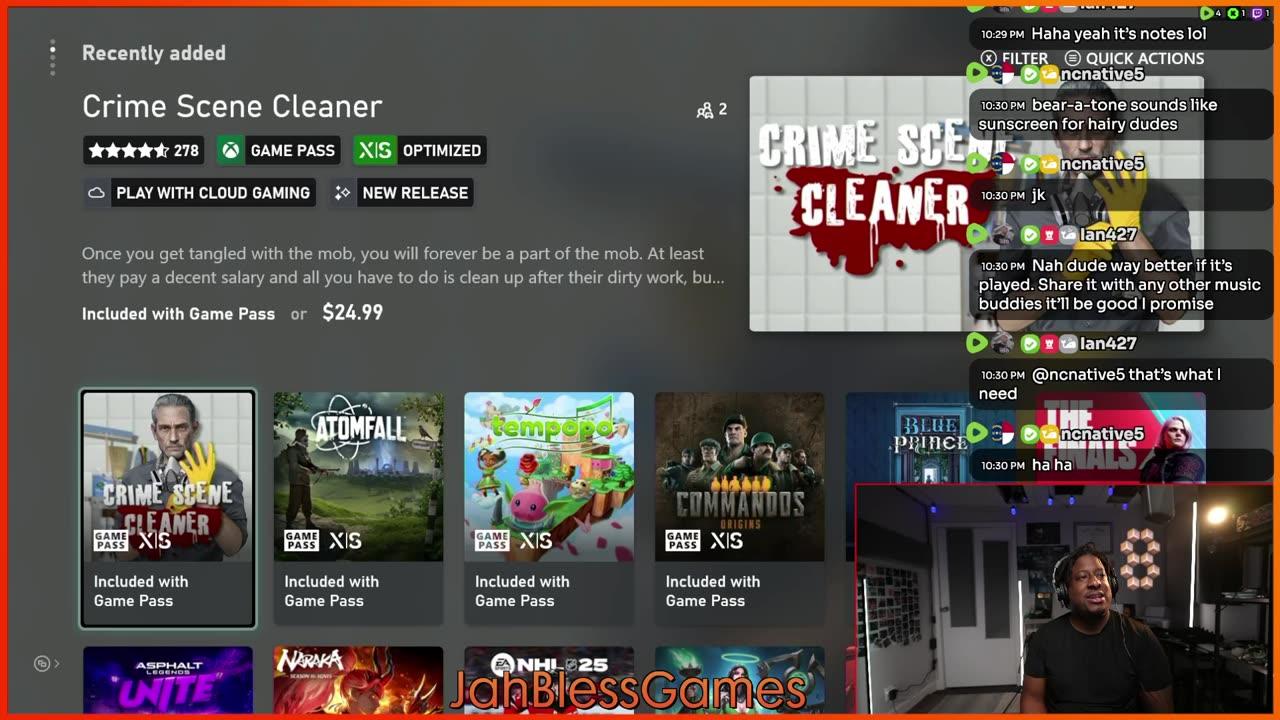Click the controller expand icon at bottom left
Image resolution: width=1280 pixels, height=720 pixels.
tap(46, 663)
